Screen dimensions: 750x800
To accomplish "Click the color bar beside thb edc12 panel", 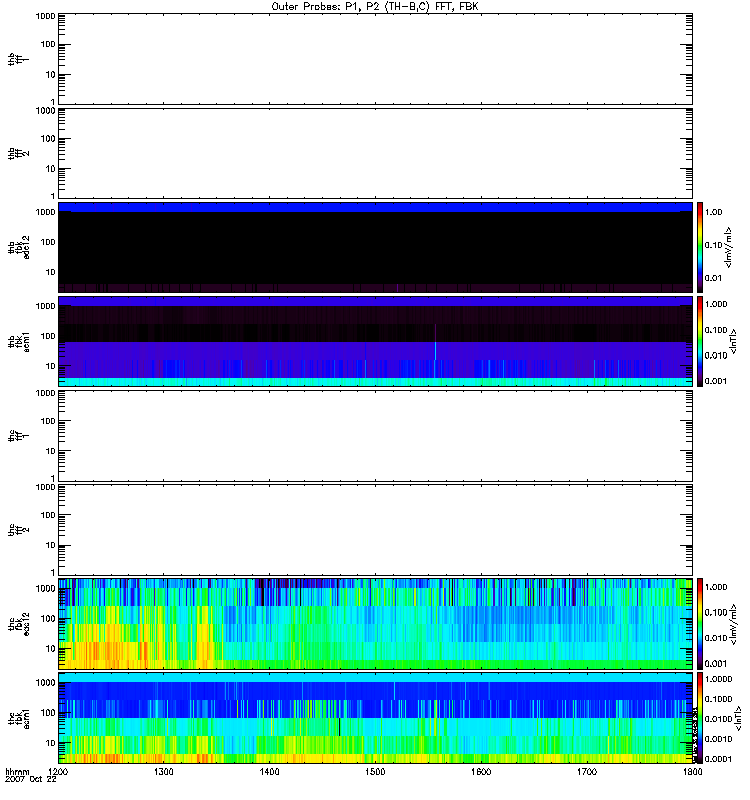I will click(701, 247).
